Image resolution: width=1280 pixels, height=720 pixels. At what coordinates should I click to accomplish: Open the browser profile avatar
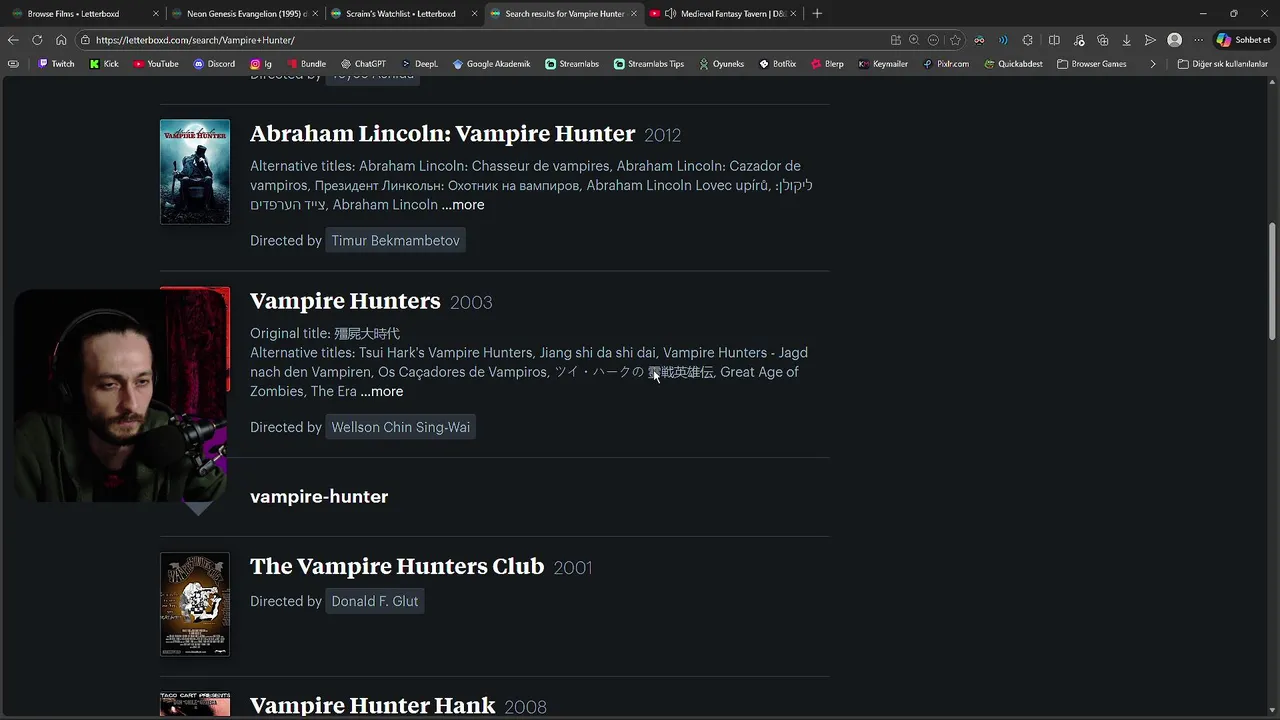point(1175,40)
